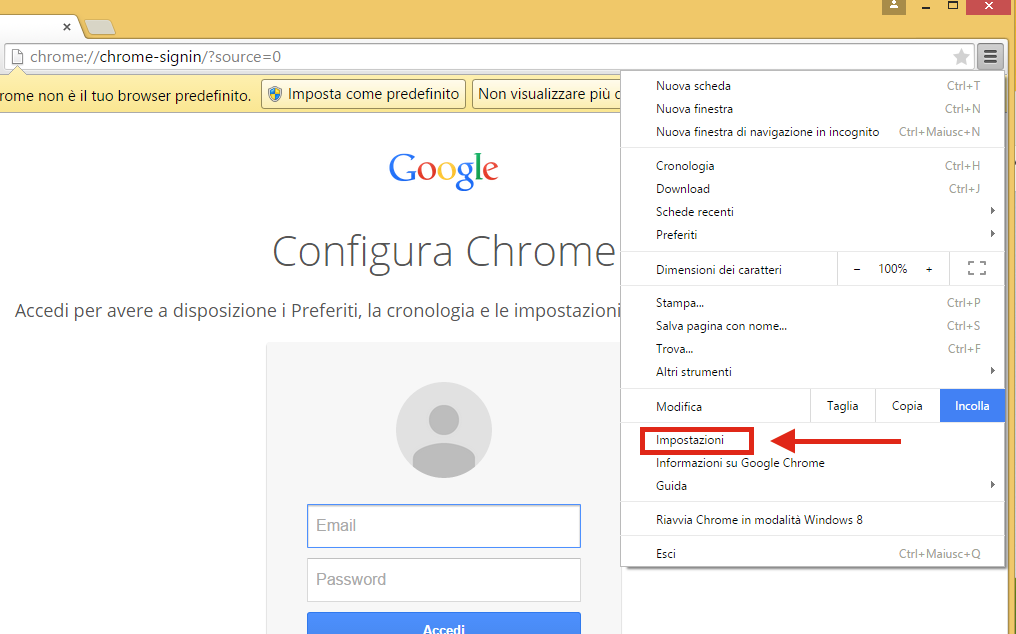Click the Copia button
This screenshot has height=634, width=1016.
coord(907,406)
